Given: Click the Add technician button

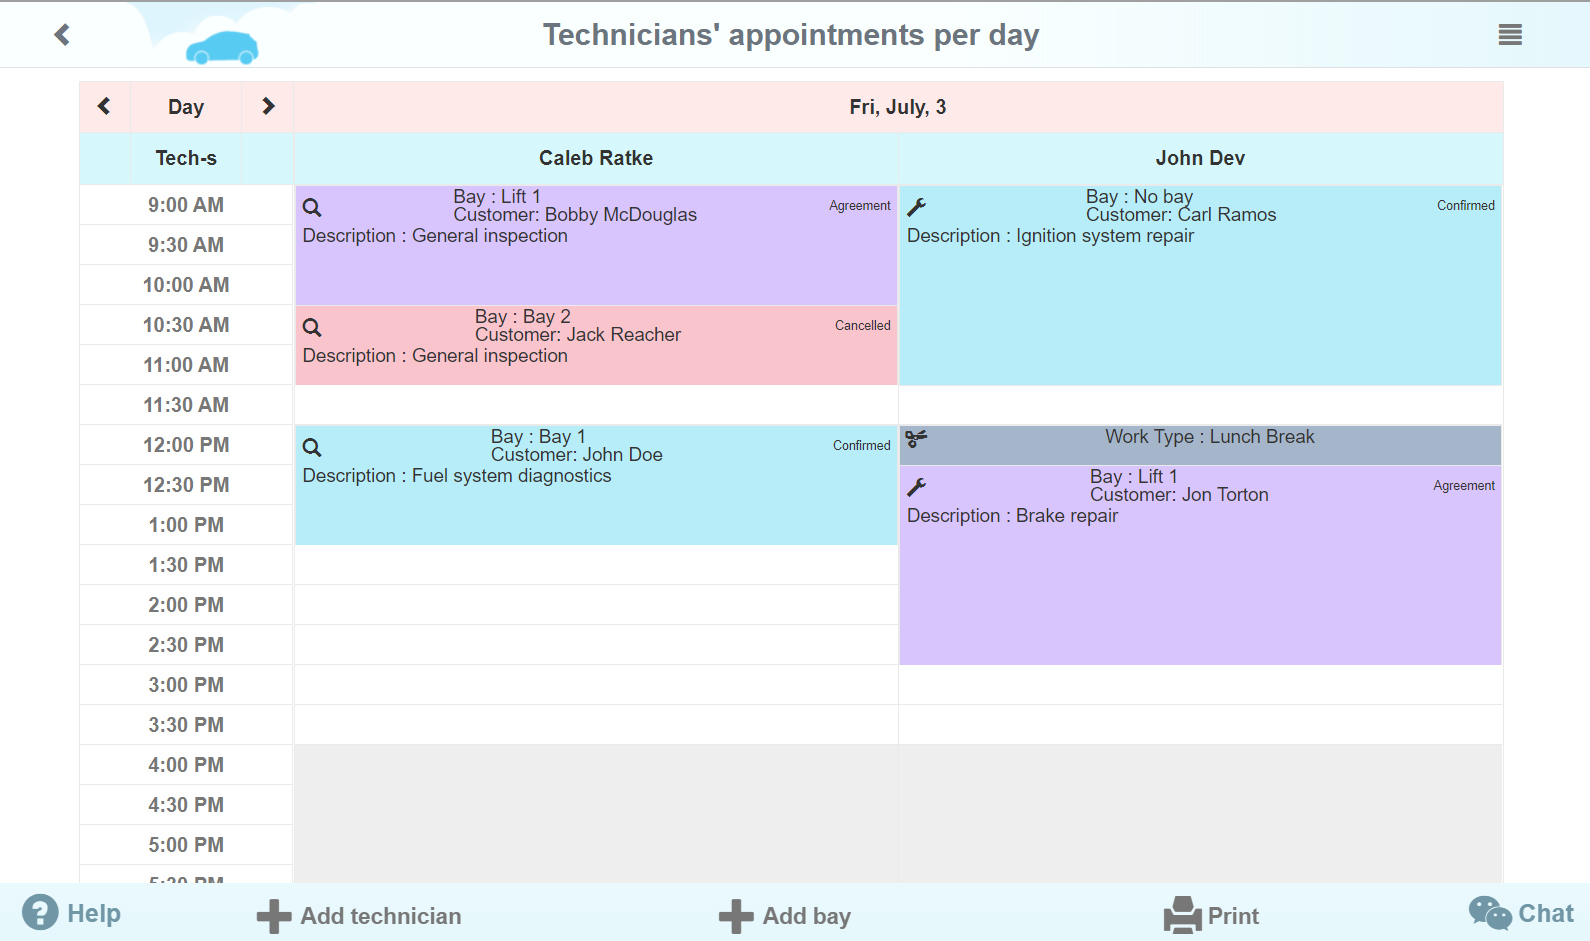Looking at the screenshot, I should [360, 916].
